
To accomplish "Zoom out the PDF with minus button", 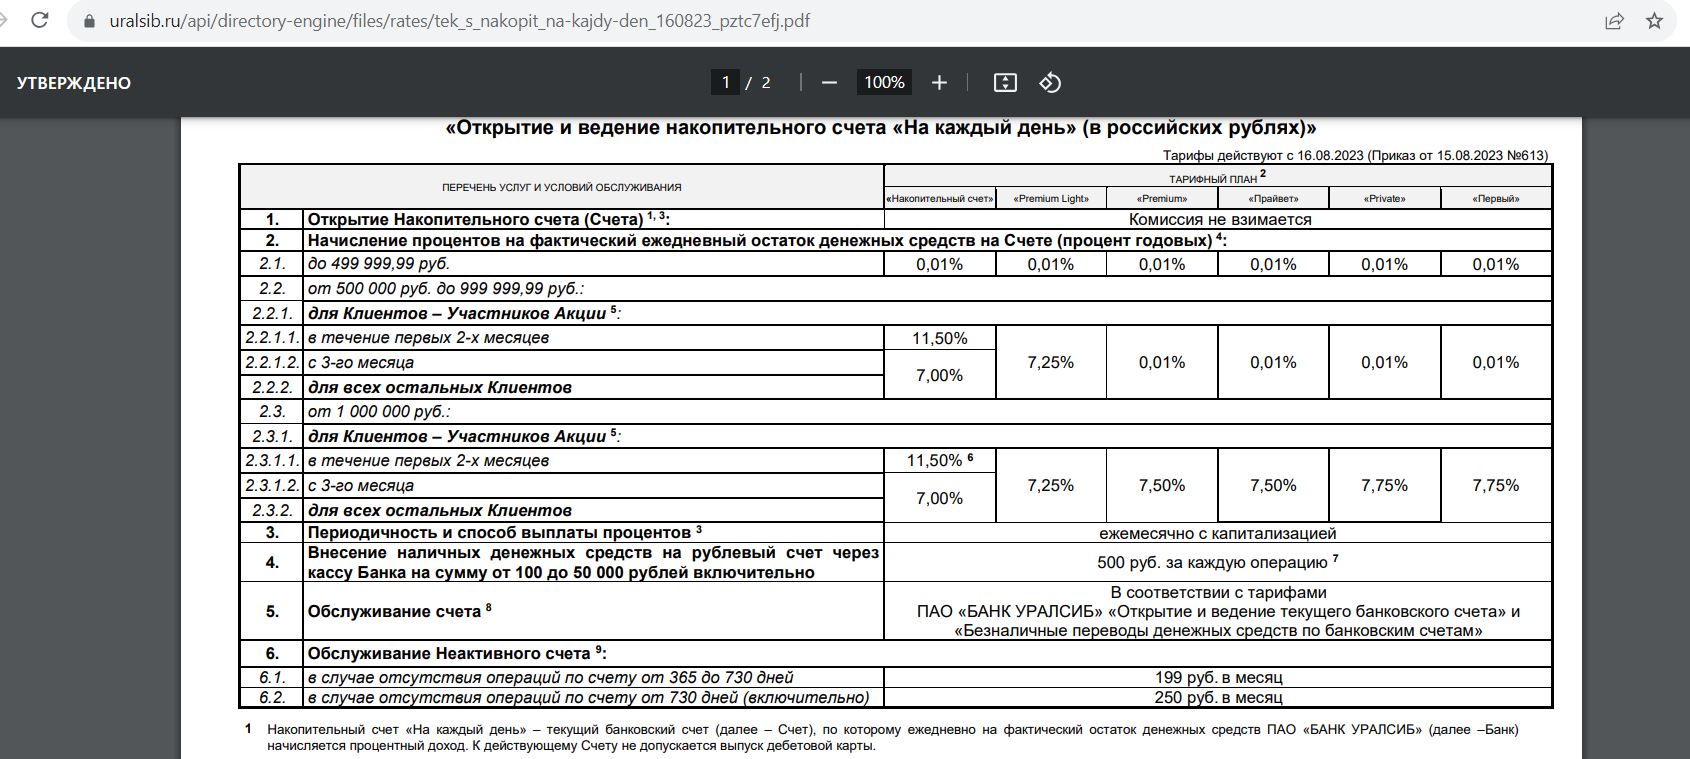I will tap(829, 83).
